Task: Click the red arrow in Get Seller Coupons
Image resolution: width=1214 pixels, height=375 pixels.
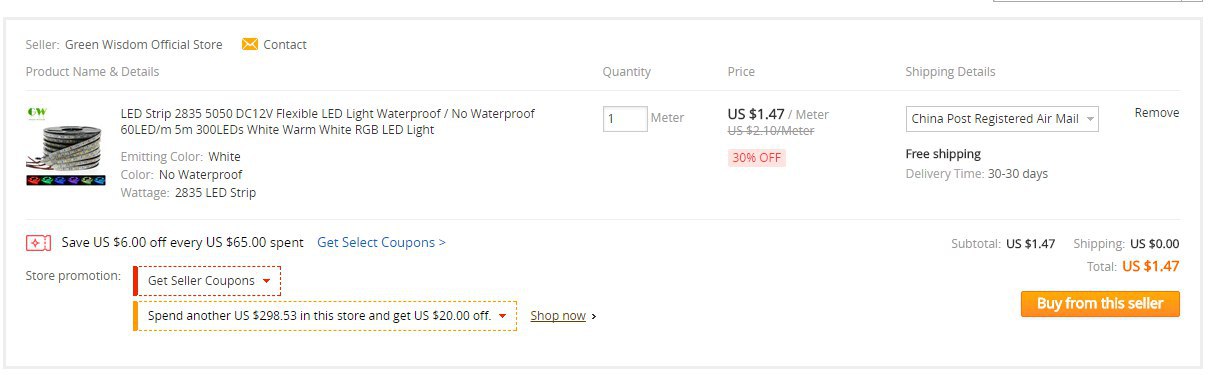Action: click(266, 281)
